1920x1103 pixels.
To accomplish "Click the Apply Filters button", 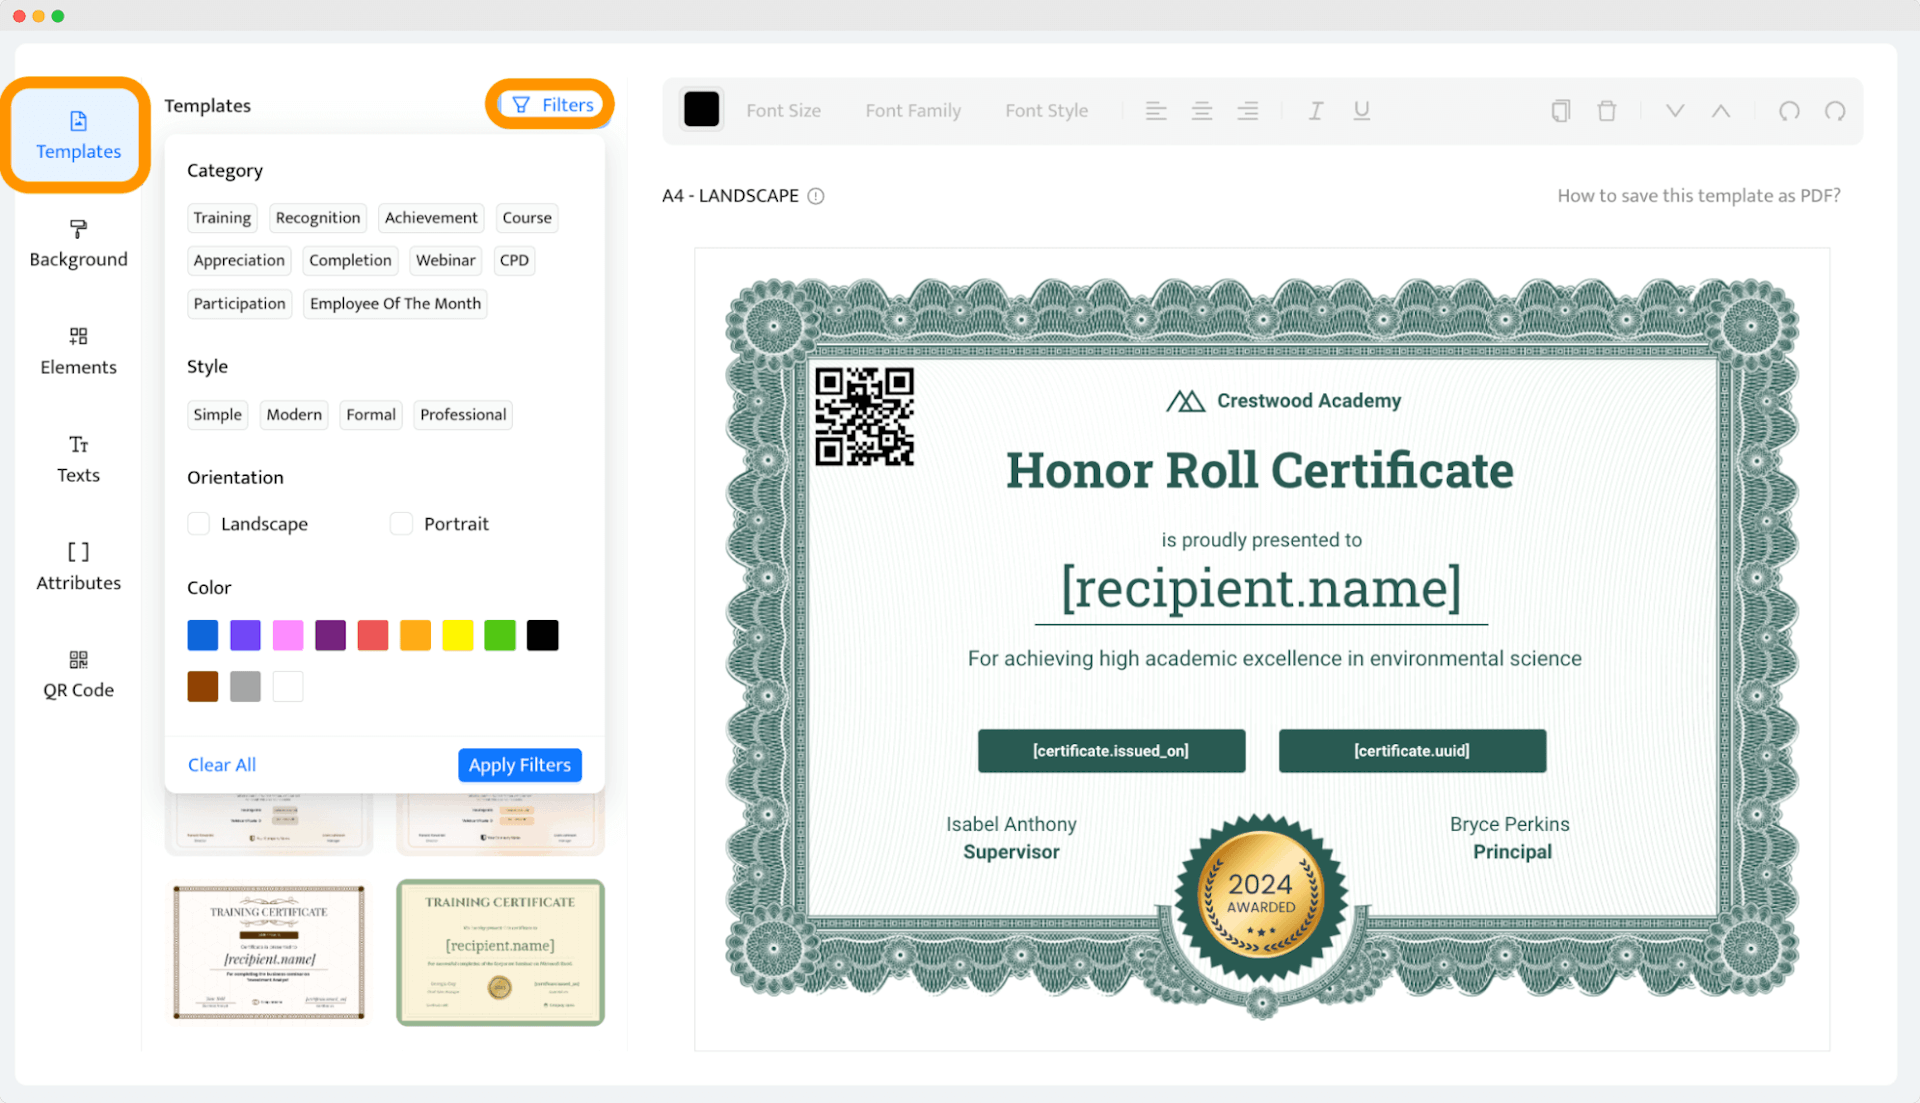I will [518, 764].
